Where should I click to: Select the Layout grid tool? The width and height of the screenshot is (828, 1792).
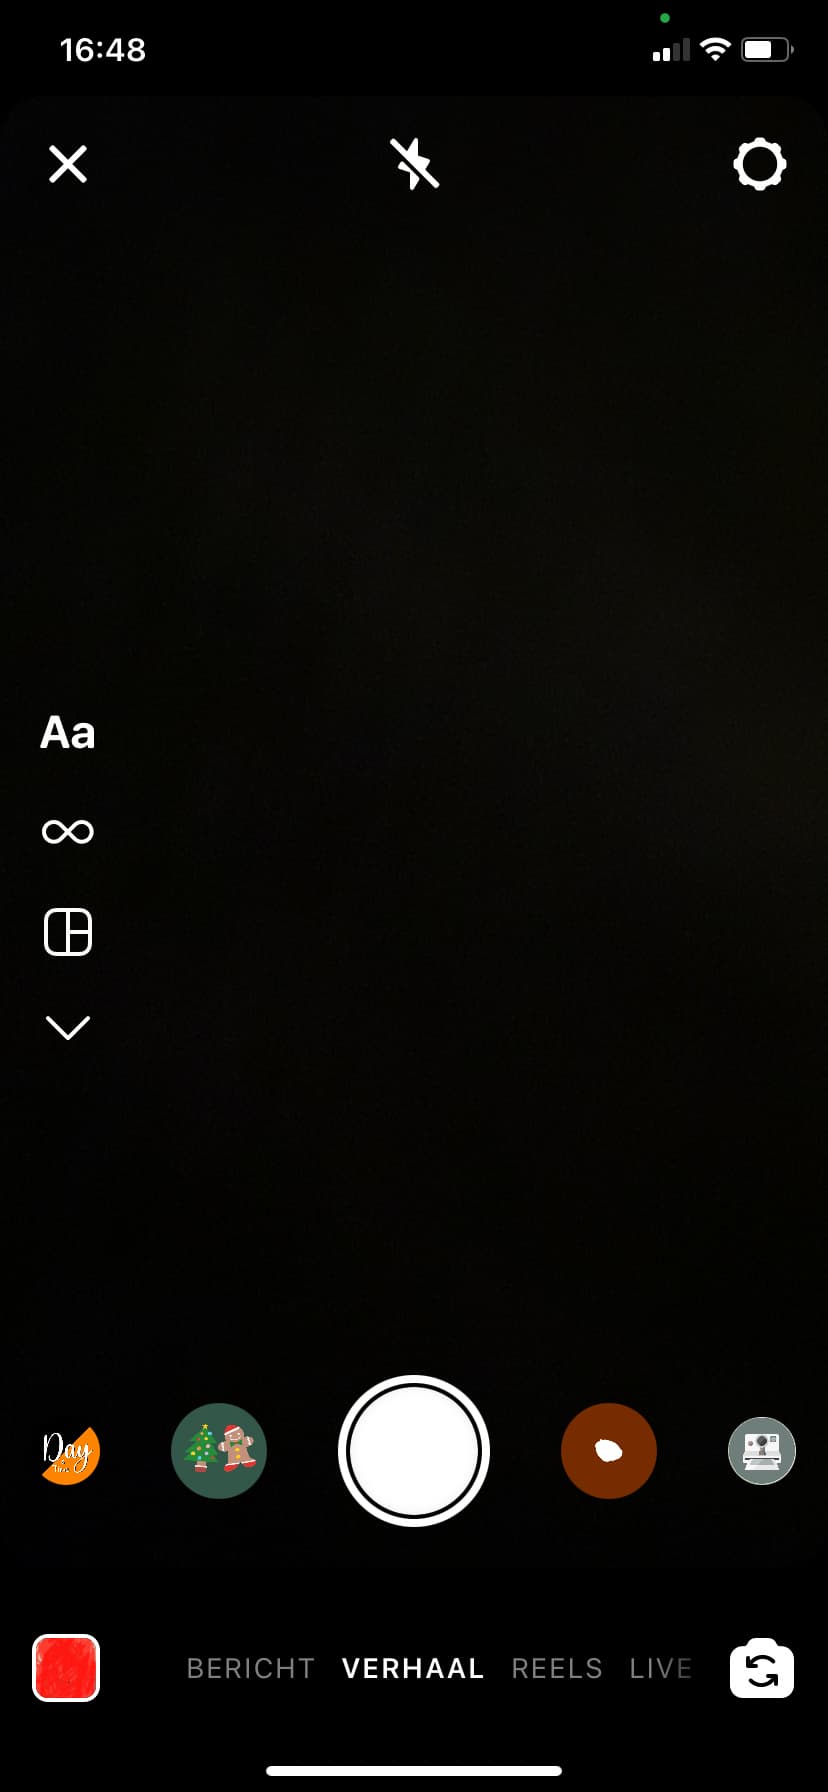(x=68, y=932)
